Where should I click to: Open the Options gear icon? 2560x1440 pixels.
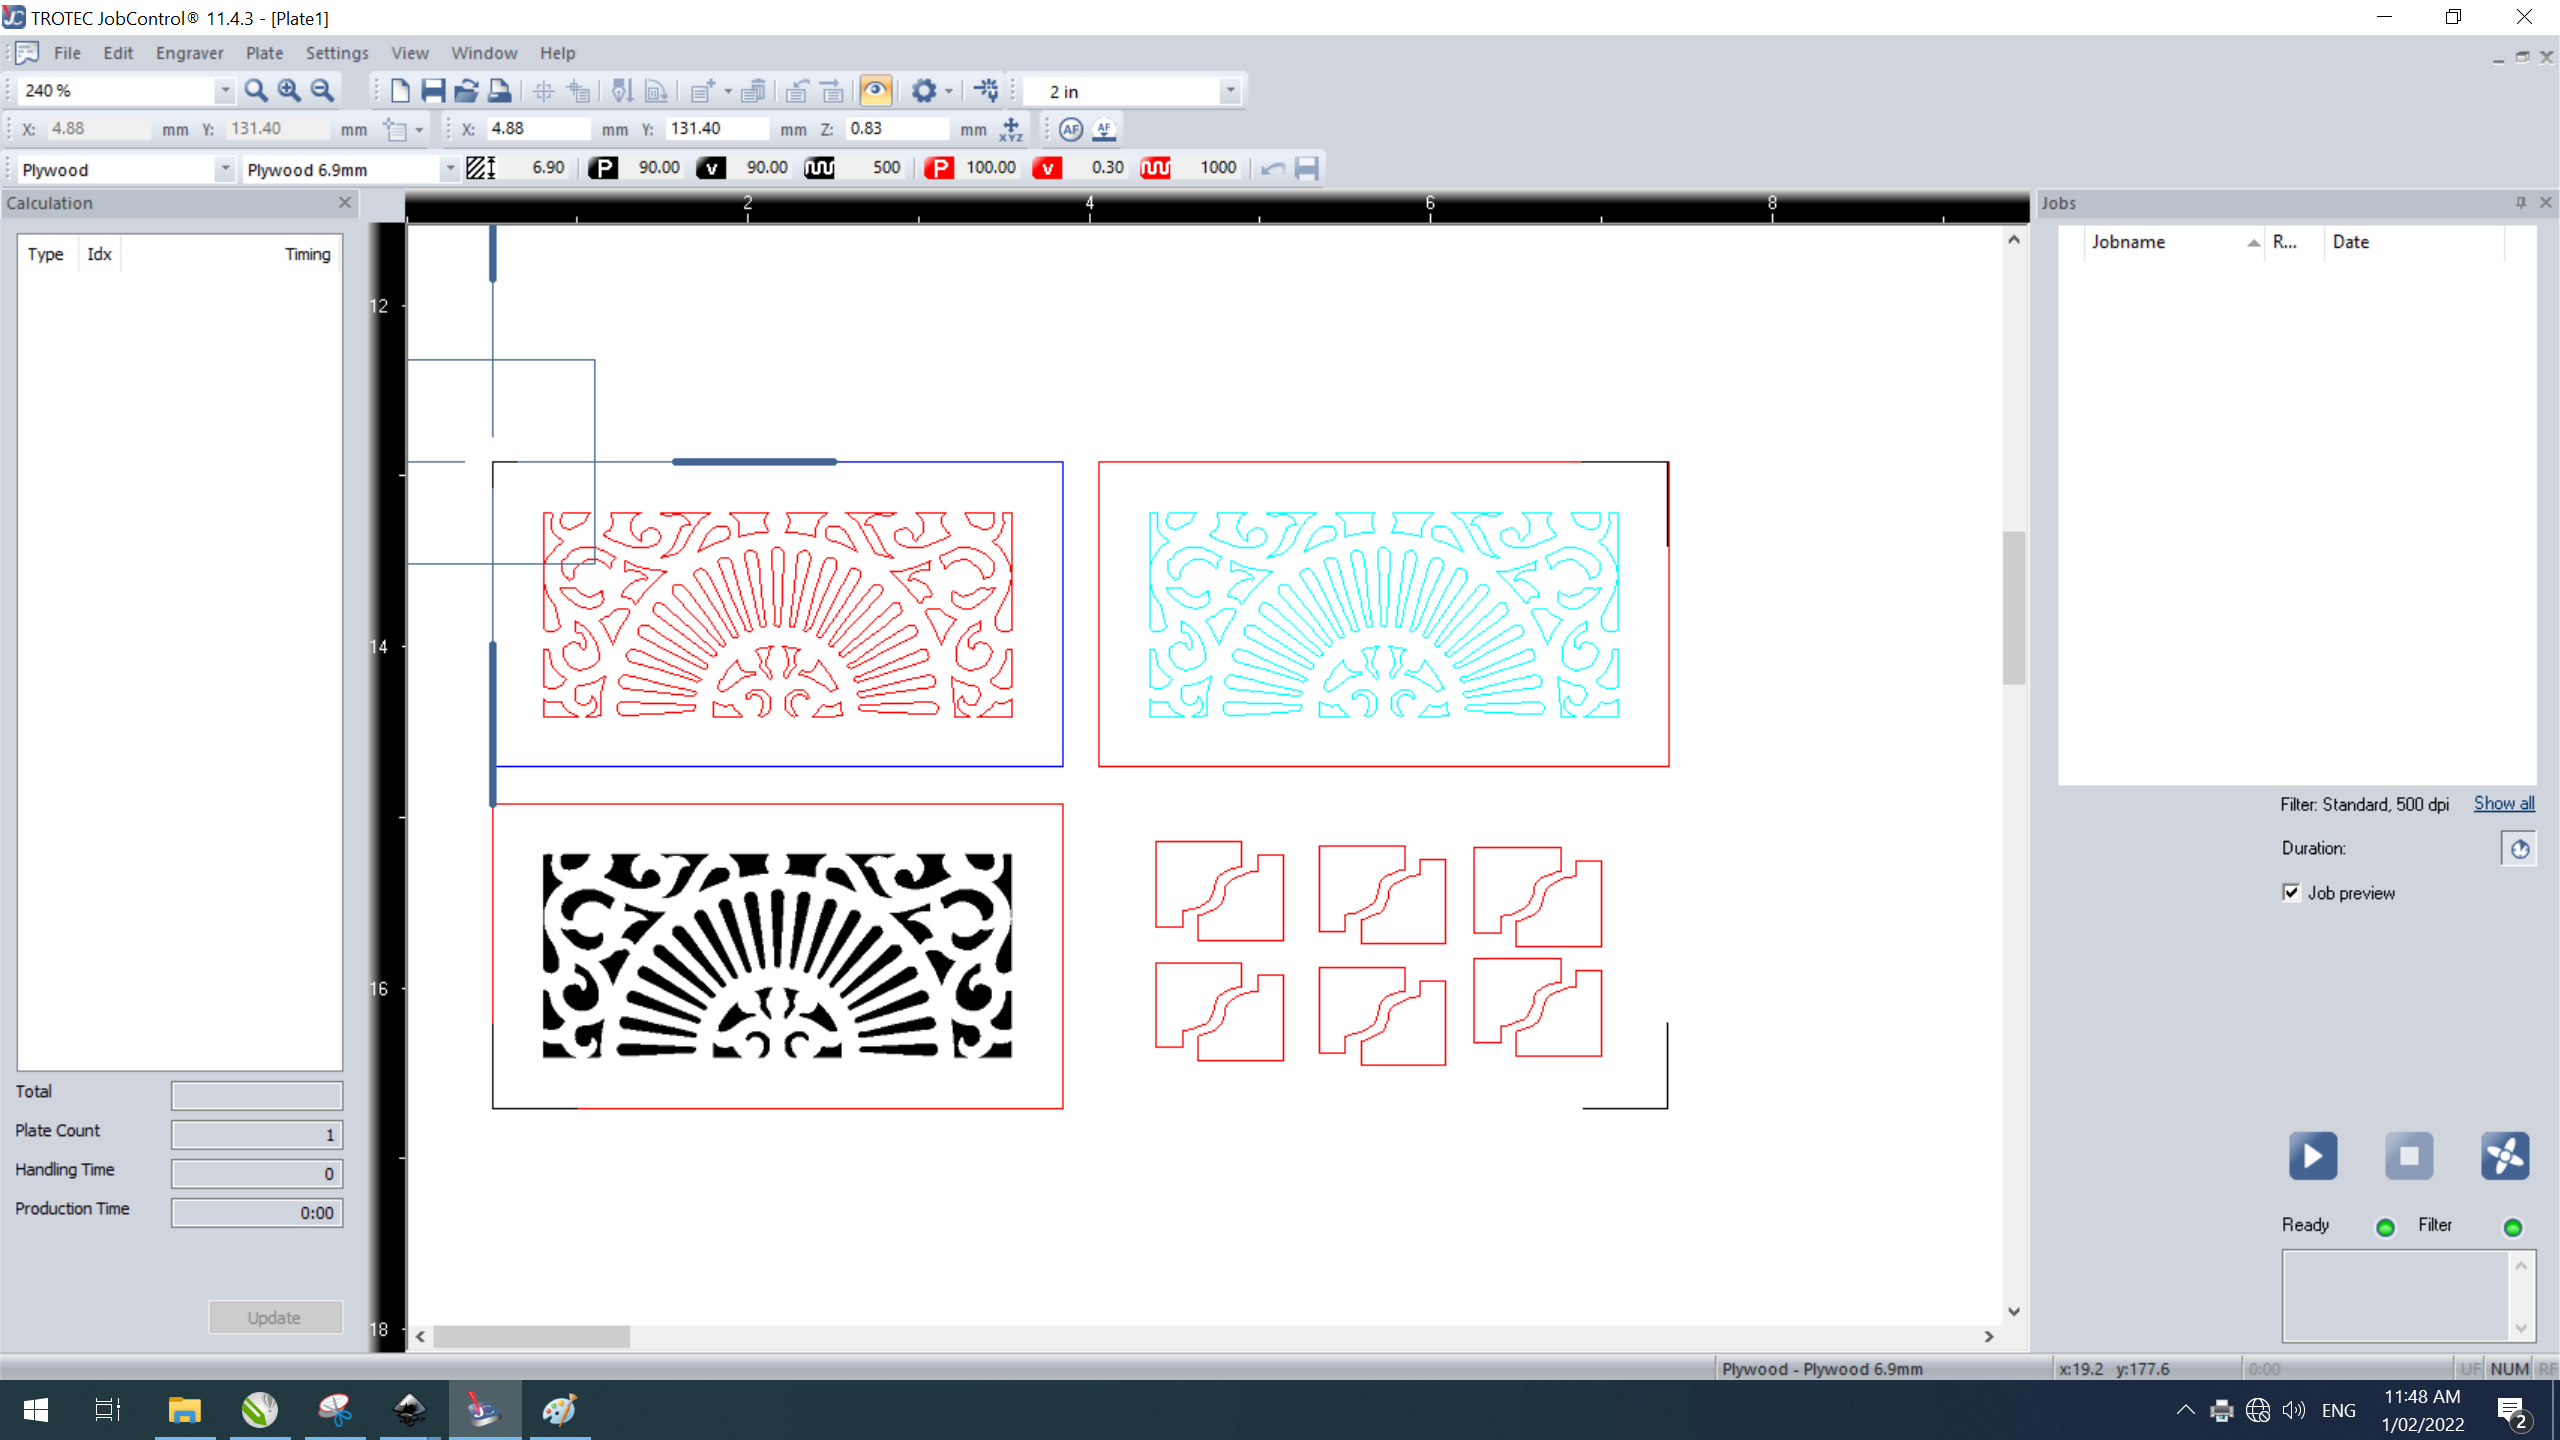point(923,91)
